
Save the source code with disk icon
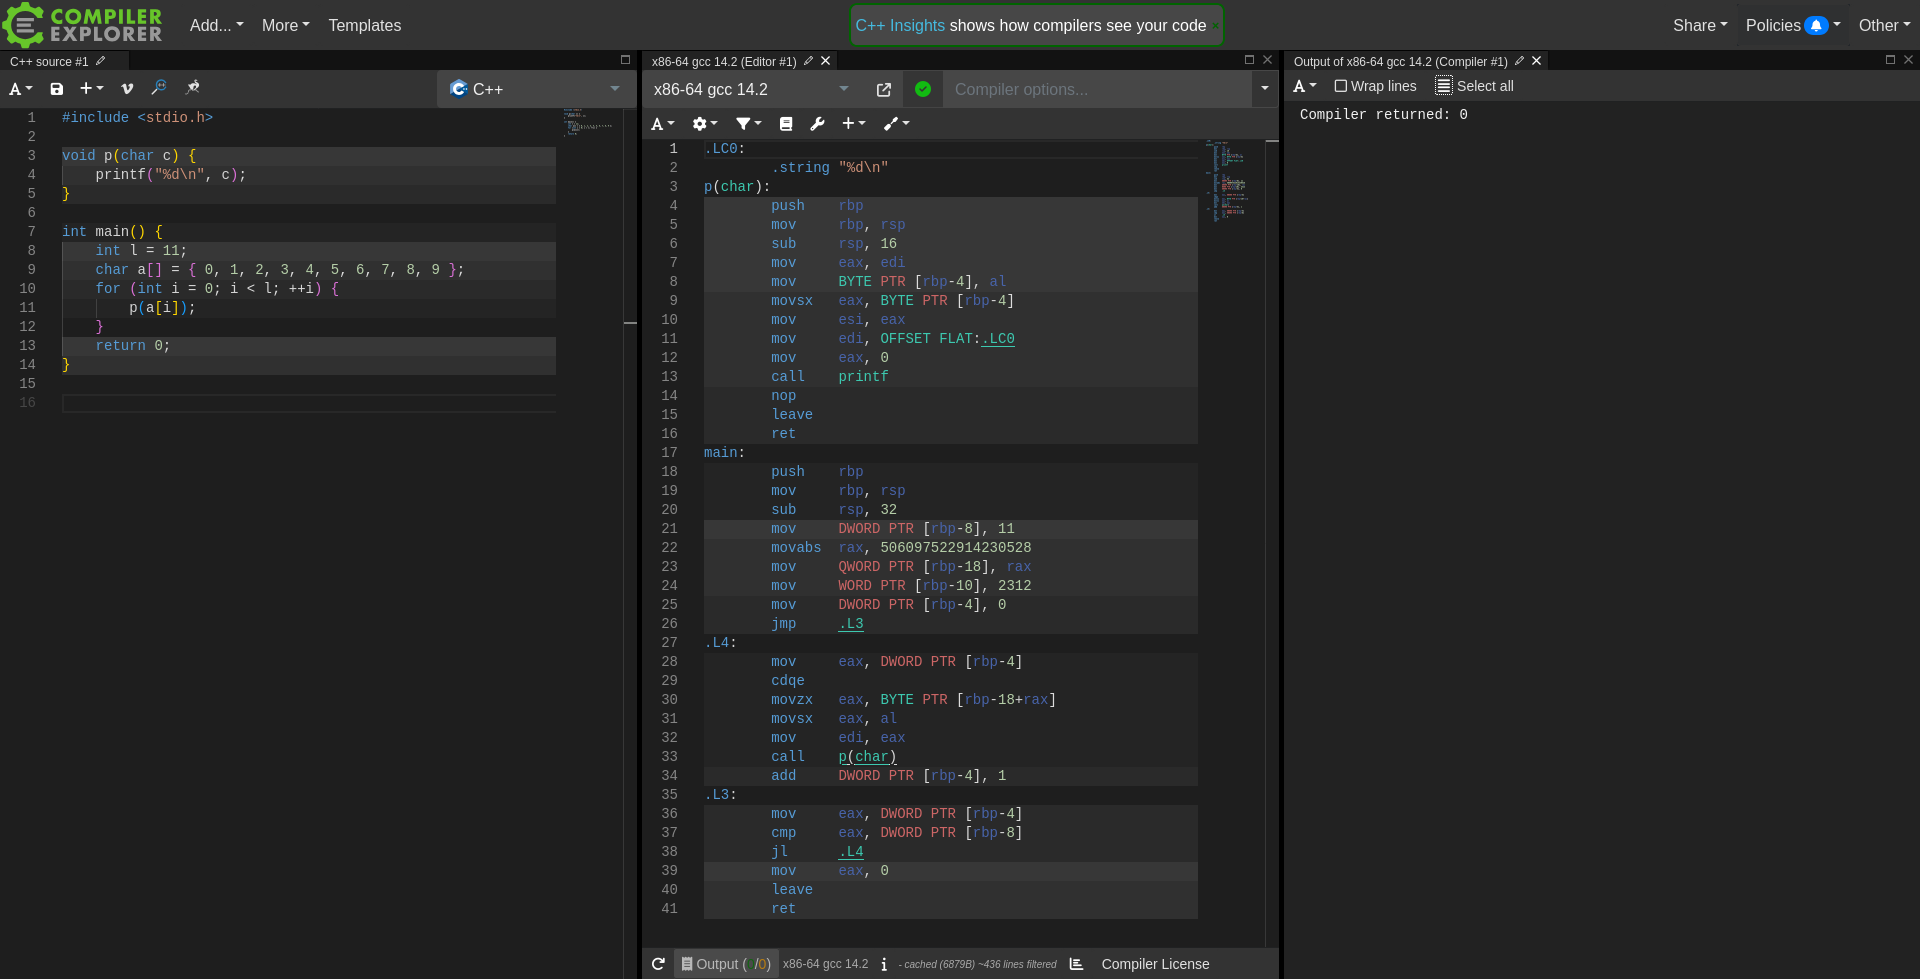coord(57,89)
